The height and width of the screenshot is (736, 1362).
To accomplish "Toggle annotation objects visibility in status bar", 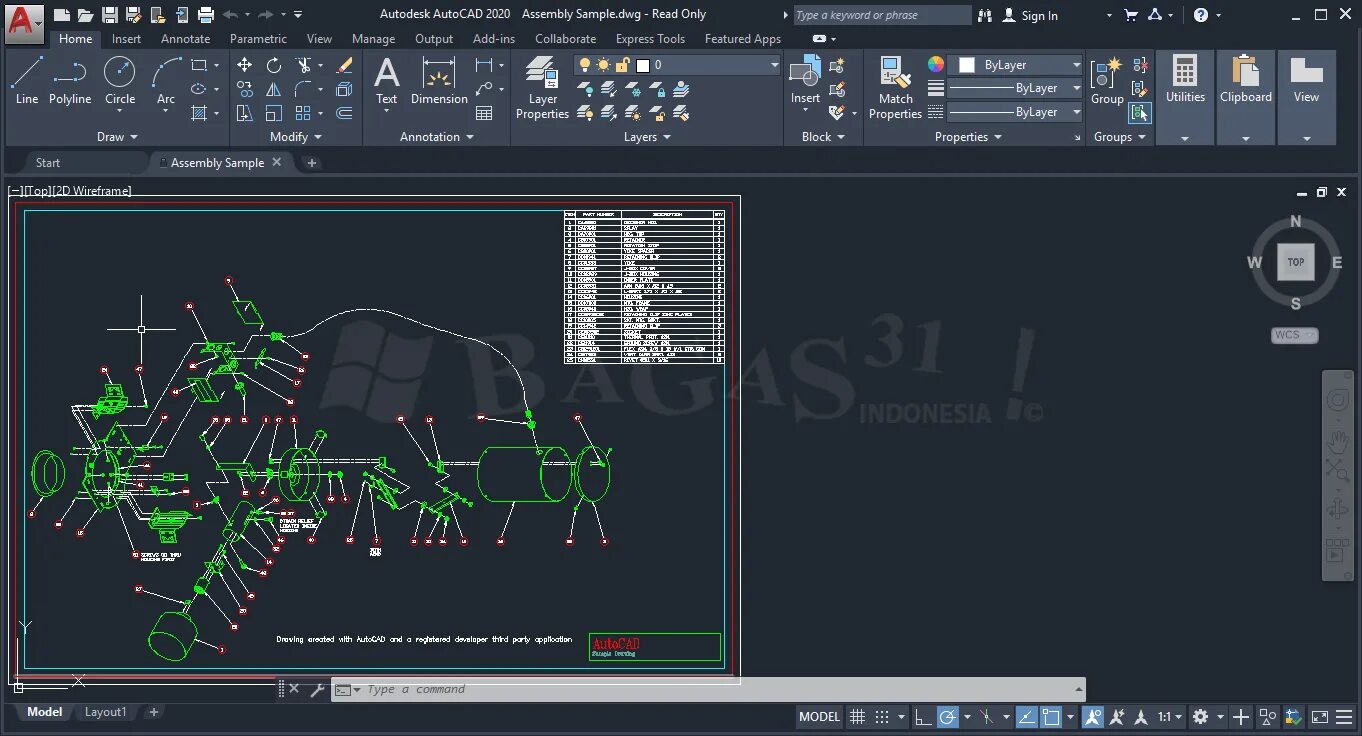I will [1093, 717].
